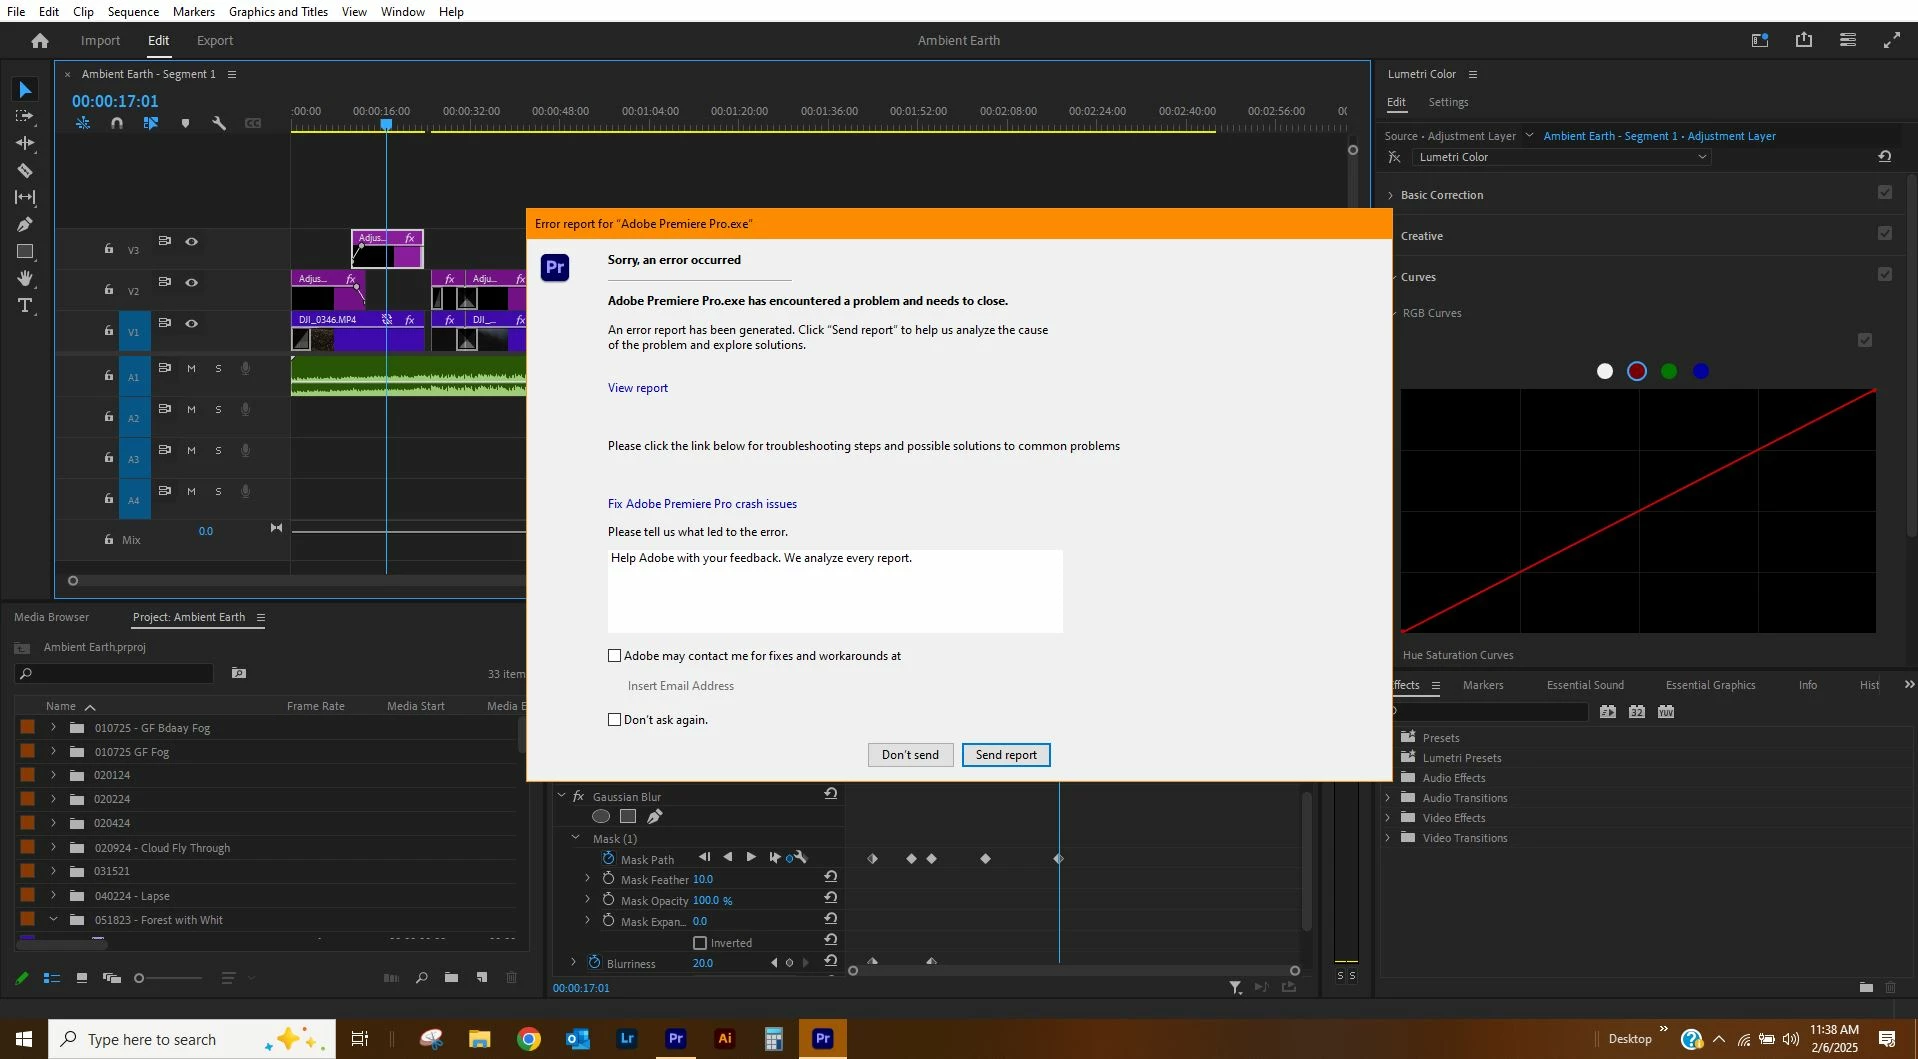1918x1059 pixels.
Task: Open the Lumetri Color effect dropdown
Action: point(1562,157)
